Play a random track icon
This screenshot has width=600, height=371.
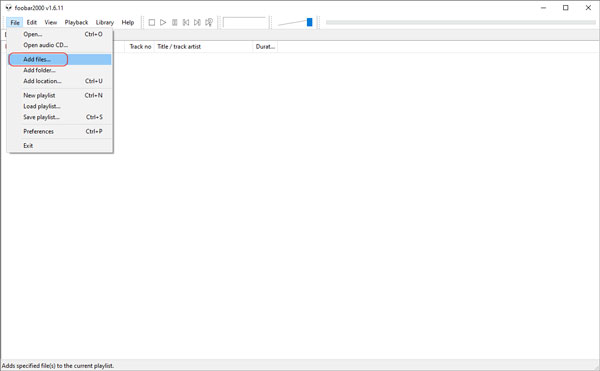pyautogui.click(x=209, y=23)
